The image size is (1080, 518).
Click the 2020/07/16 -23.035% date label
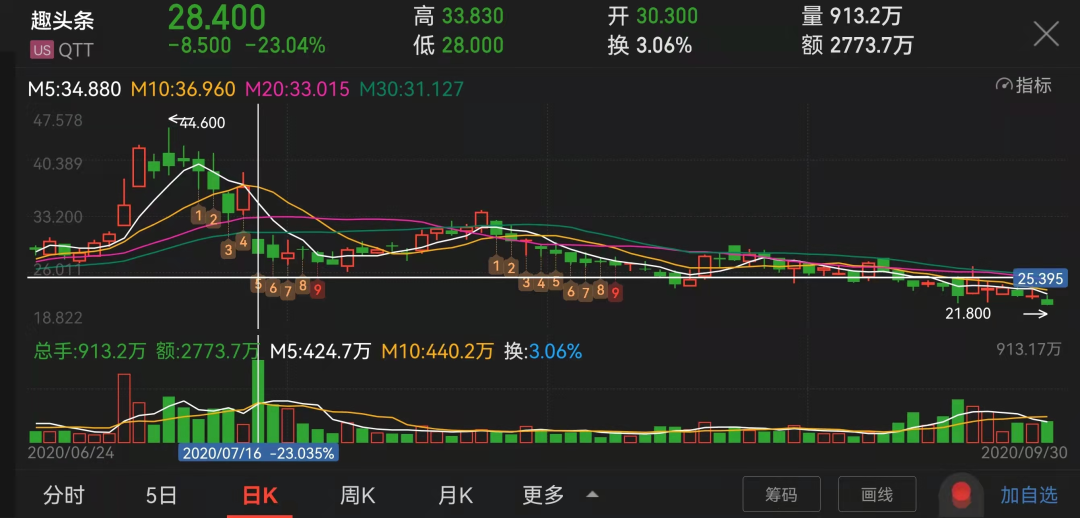coord(258,453)
